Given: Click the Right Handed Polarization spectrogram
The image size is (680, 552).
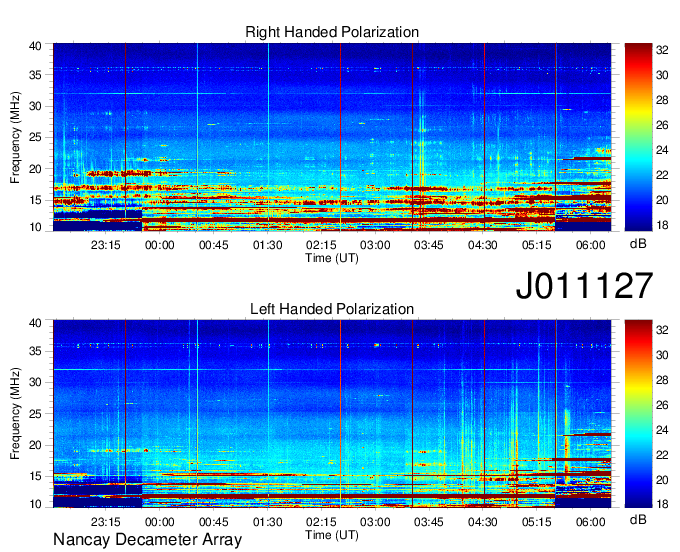Looking at the screenshot, I should (x=332, y=137).
